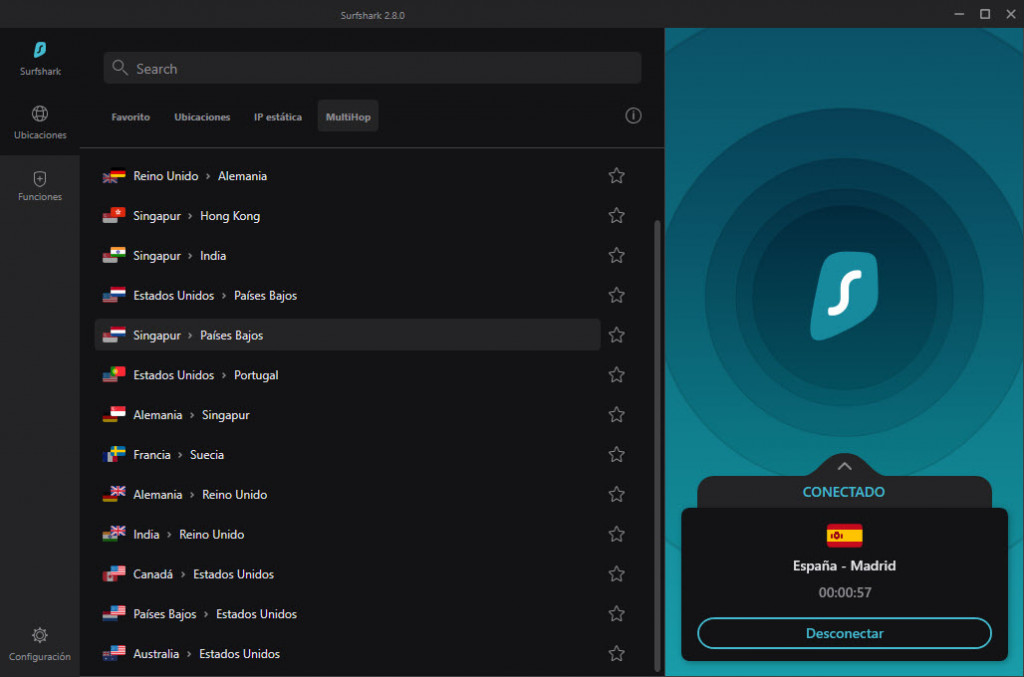Click the server list scrollbar
Screen dimensions: 1024x677
pos(657,446)
